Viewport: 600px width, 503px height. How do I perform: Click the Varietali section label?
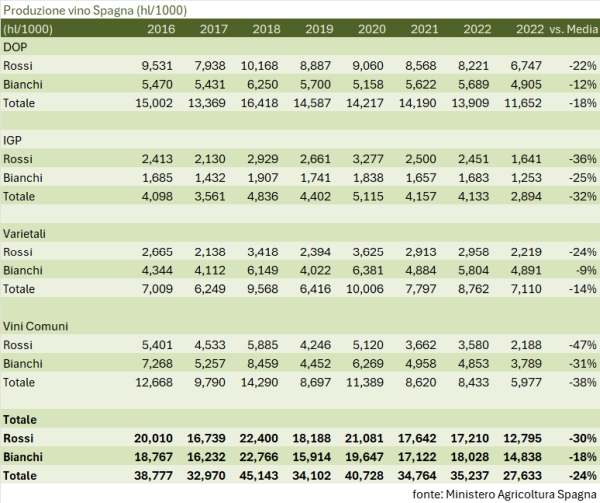point(26,235)
